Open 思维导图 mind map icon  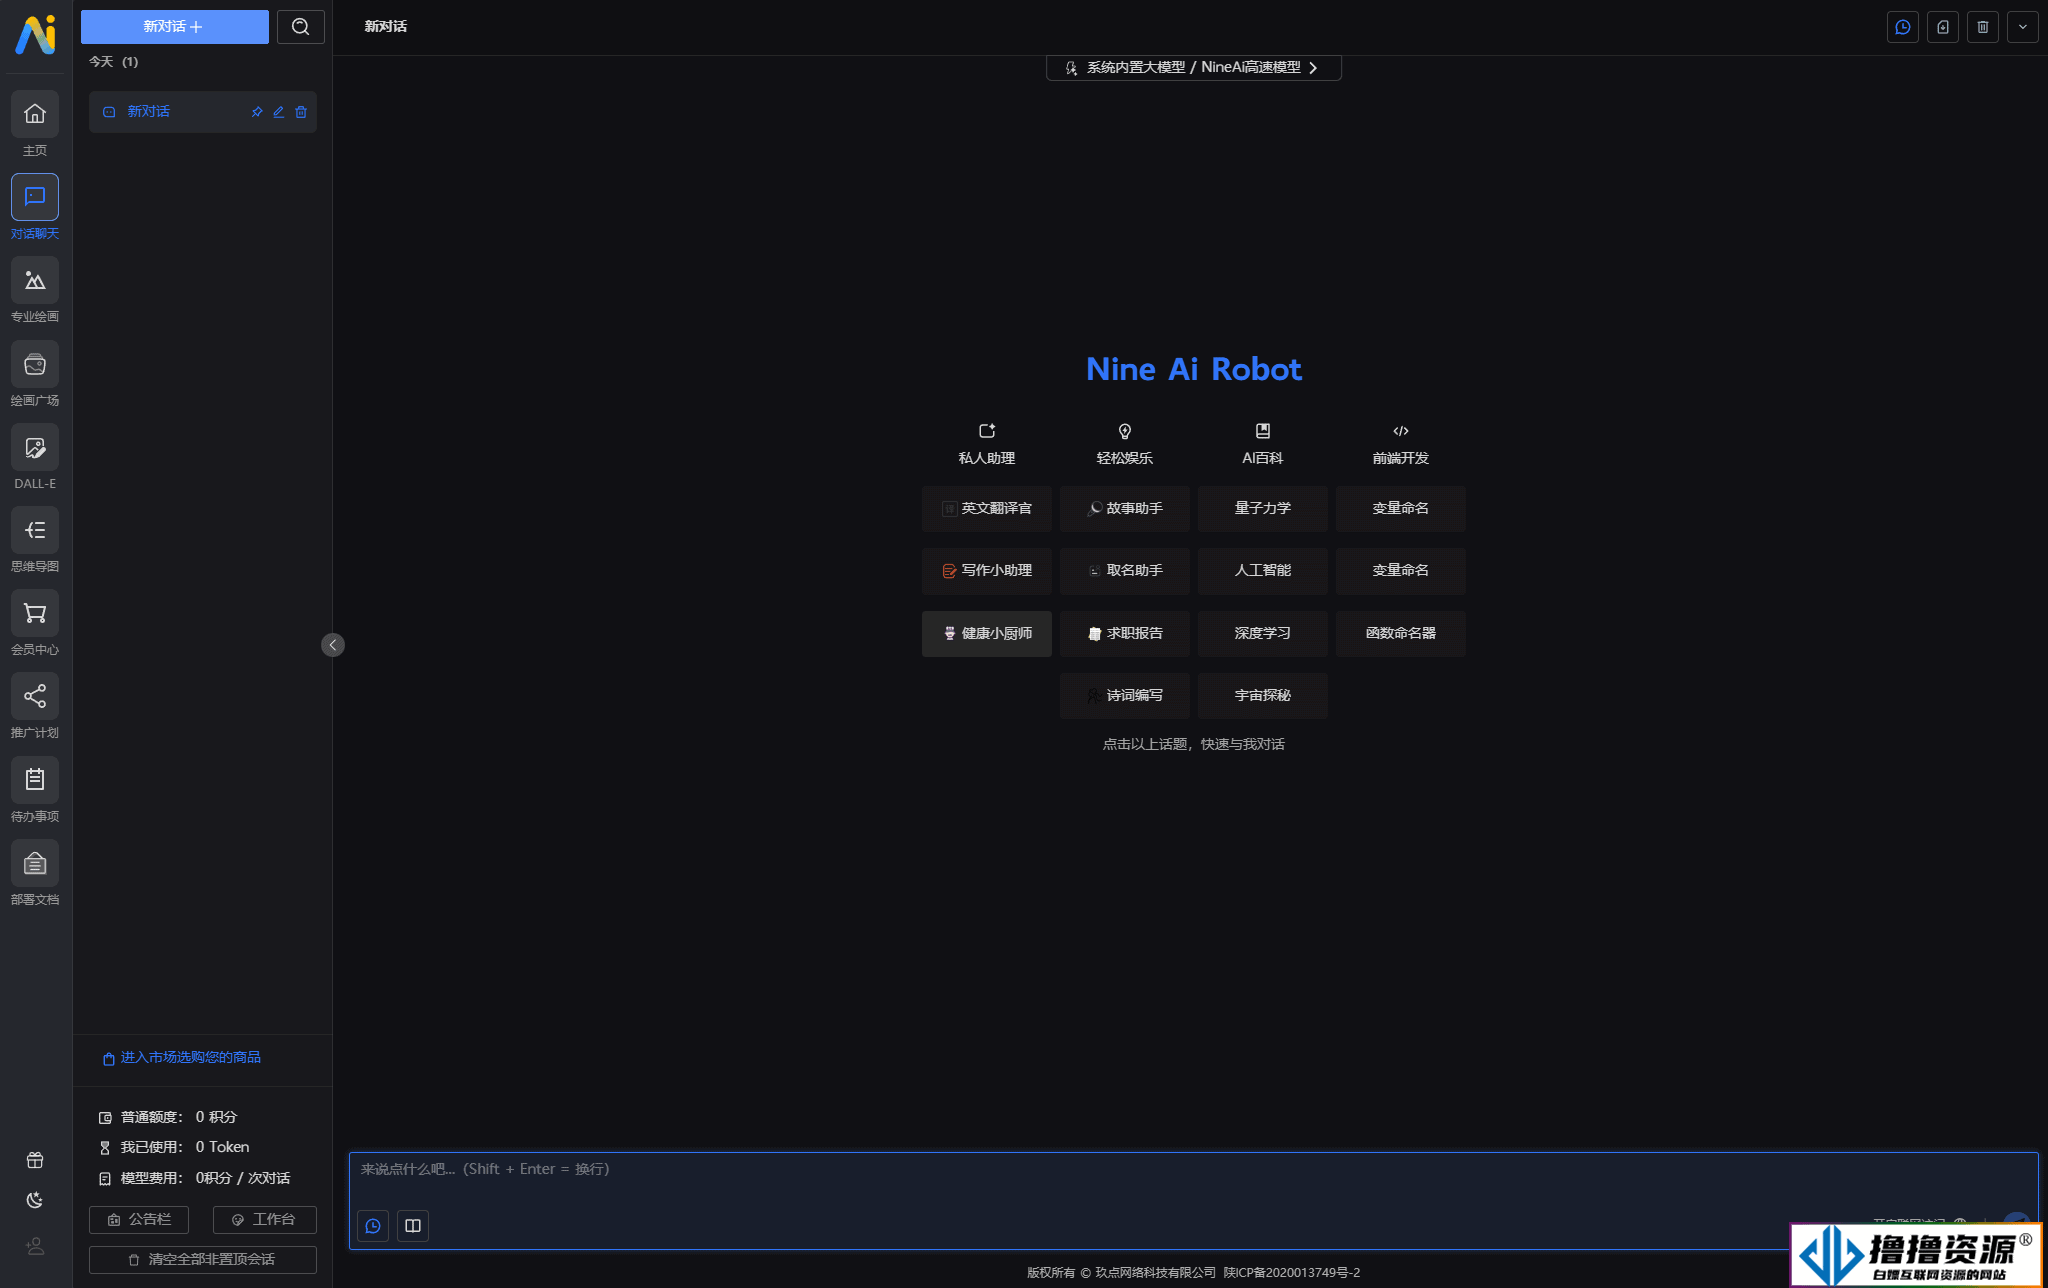36,530
